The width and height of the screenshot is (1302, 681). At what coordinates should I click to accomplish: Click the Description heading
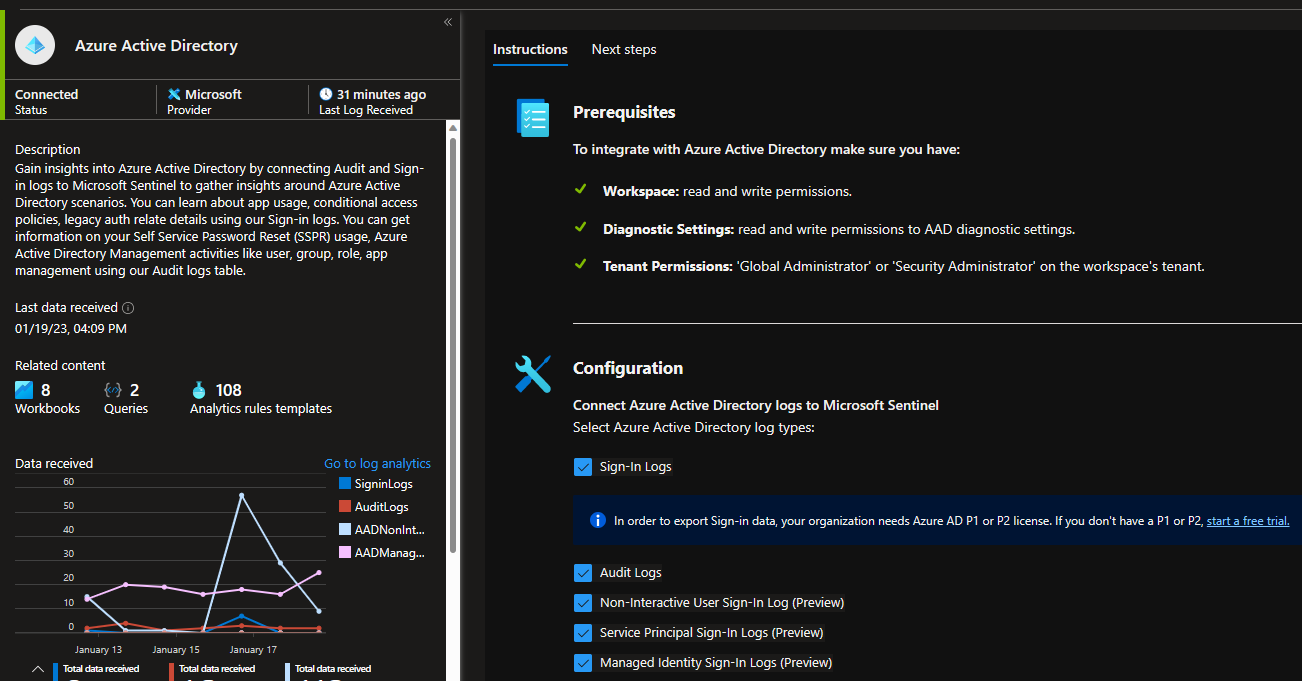[x=48, y=150]
